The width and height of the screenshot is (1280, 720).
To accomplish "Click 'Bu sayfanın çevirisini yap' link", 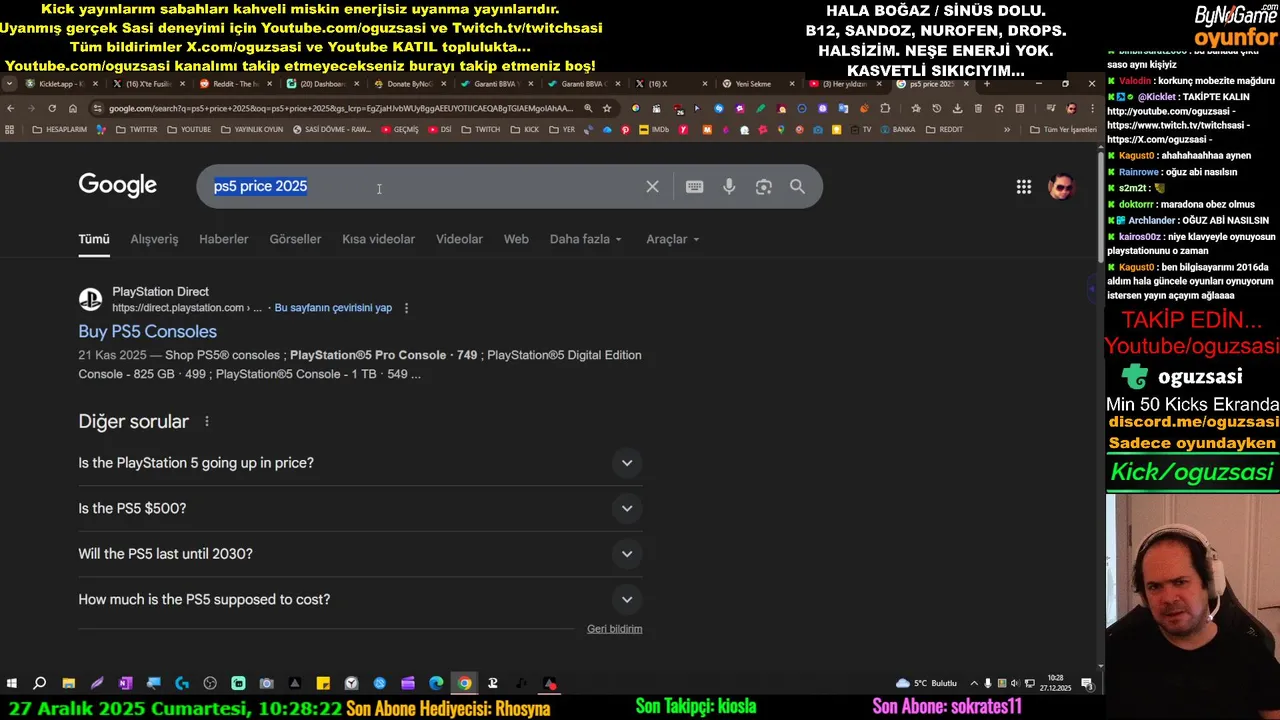I will pos(333,308).
